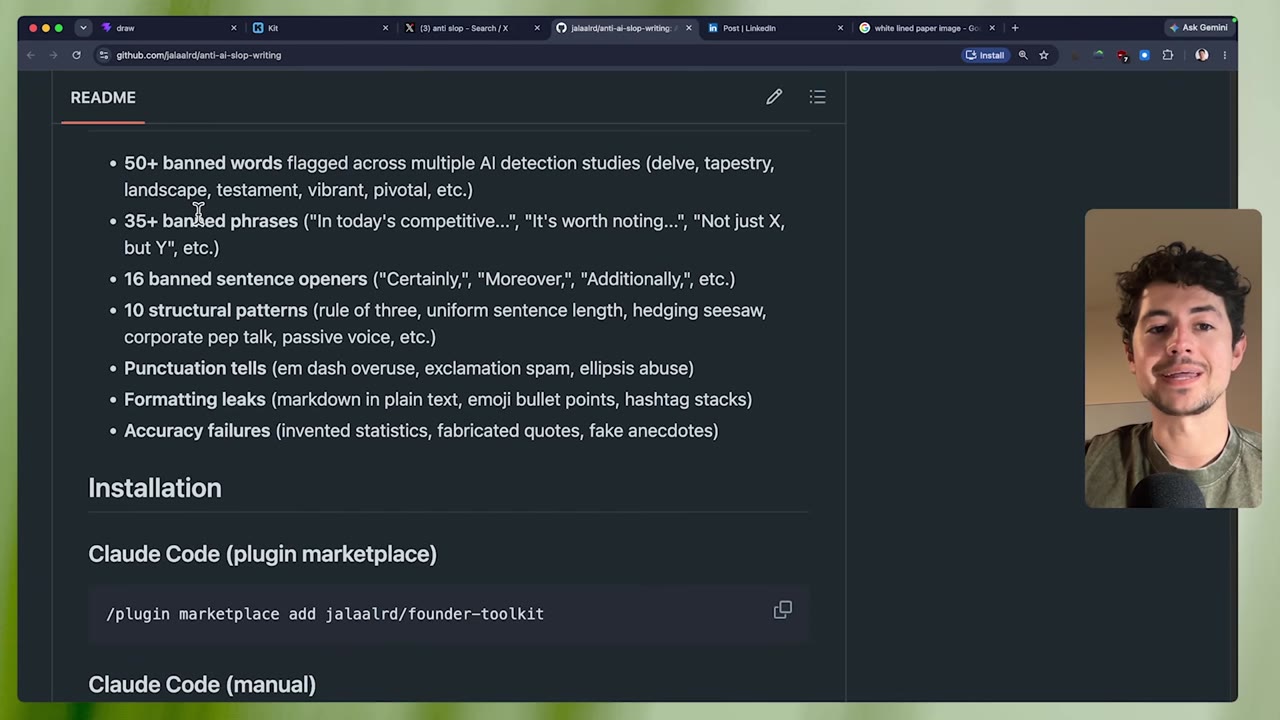
Task: Open a new tab with the plus icon
Action: 1015,28
